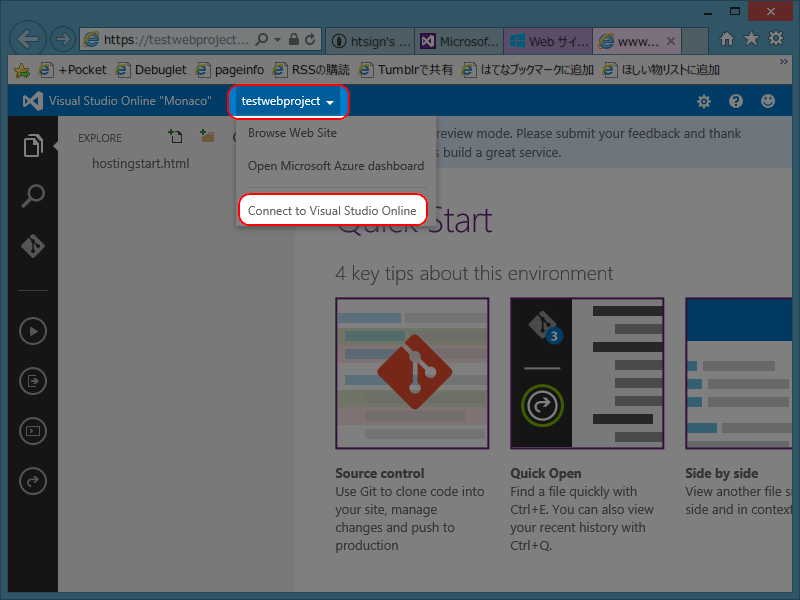This screenshot has height=600, width=800.
Task: Click the add-to-favorites-bar star icon
Action: [22, 70]
